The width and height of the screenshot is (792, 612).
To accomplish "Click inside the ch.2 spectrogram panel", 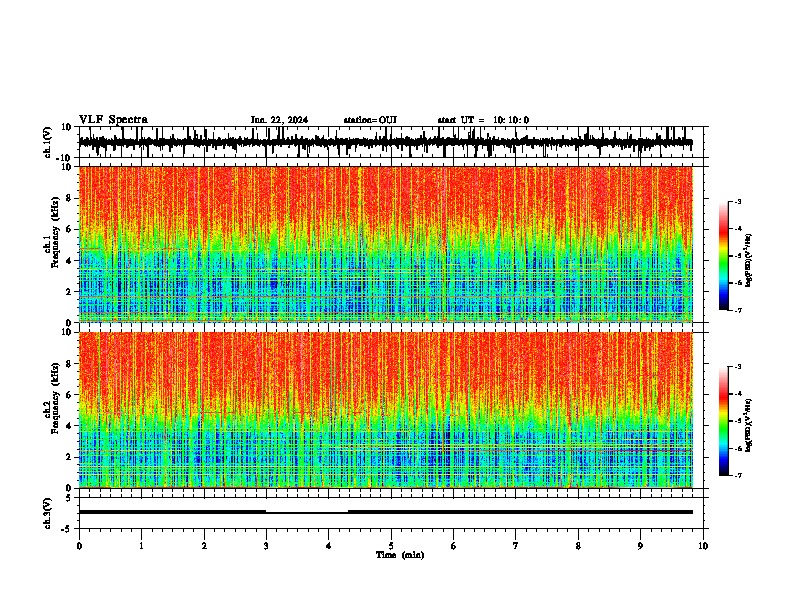I will [386, 410].
